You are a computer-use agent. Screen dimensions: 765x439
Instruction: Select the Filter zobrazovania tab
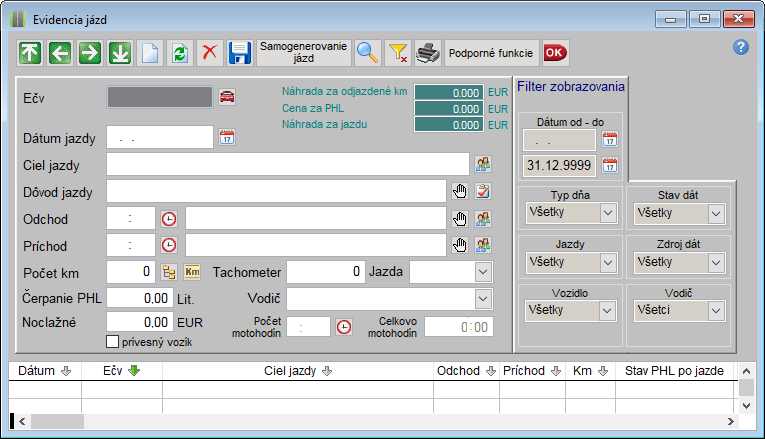click(x=571, y=86)
